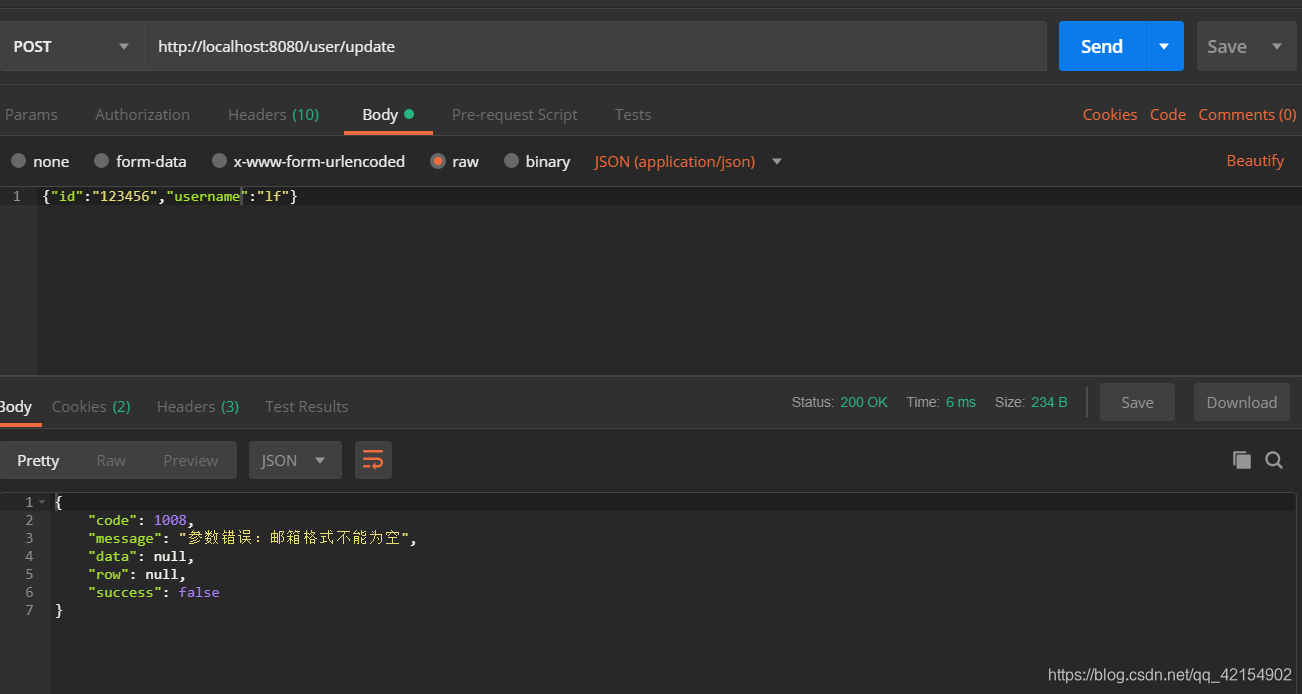Open search in response body
Viewport: 1302px width, 694px height.
(x=1274, y=460)
